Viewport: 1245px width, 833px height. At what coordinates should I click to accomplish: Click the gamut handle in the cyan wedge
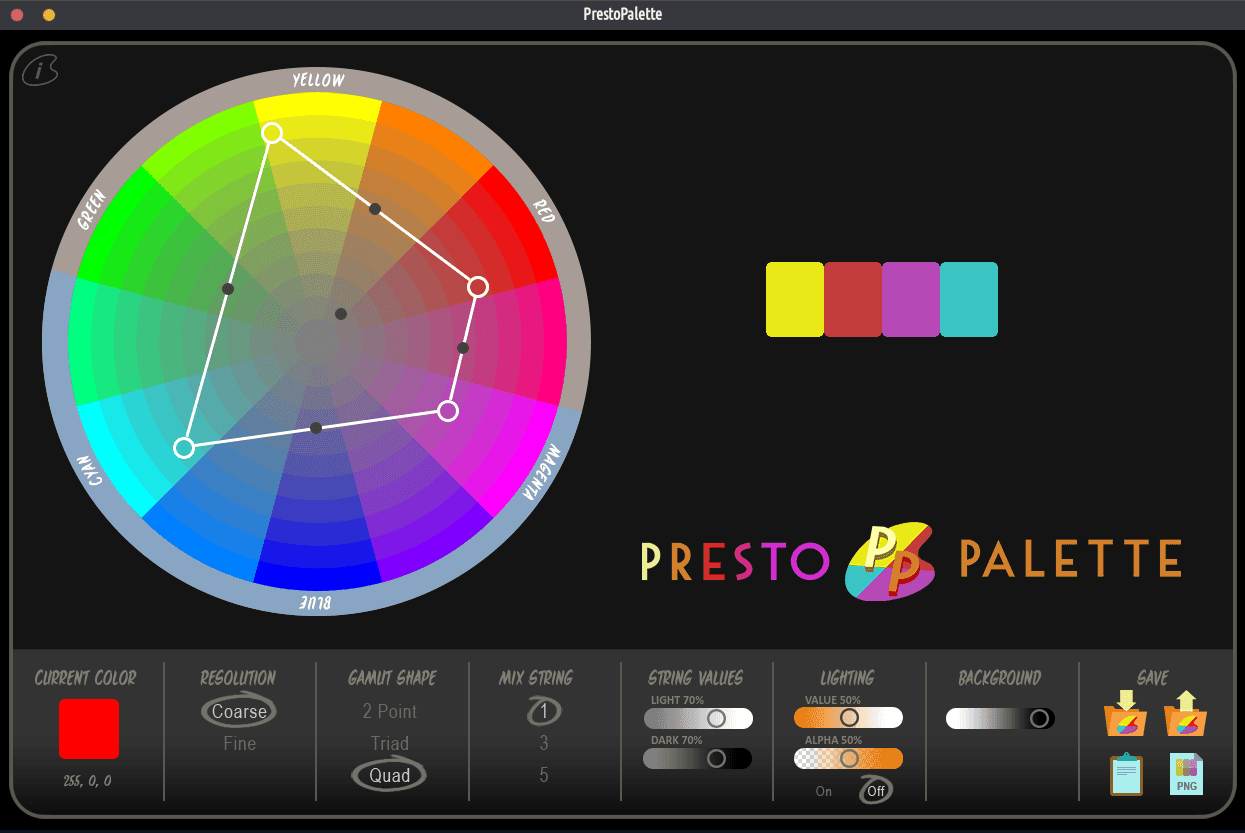coord(184,447)
